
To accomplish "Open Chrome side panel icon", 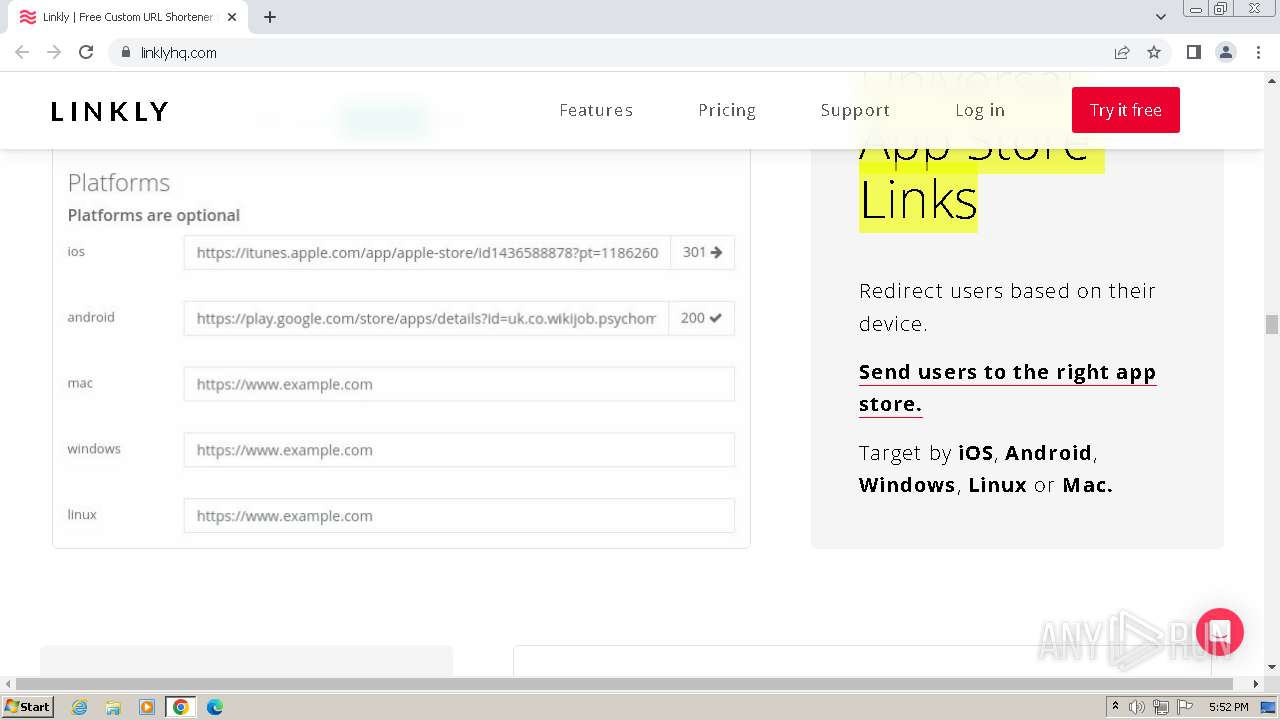I will coord(1193,52).
